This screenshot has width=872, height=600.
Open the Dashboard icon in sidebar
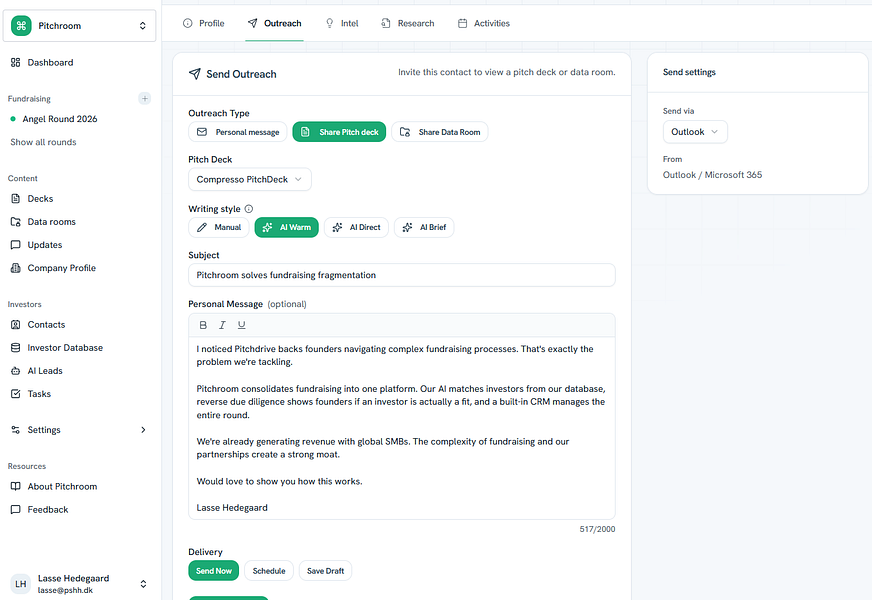point(16,62)
